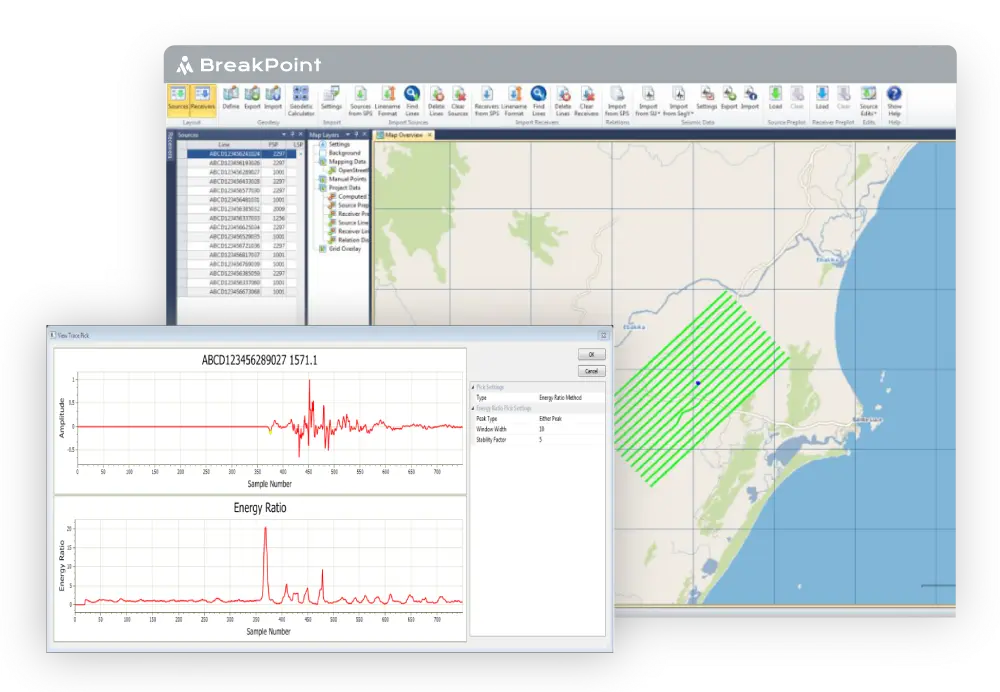Sort by the Line column header
The width and height of the screenshot is (1000, 692).
coord(224,145)
